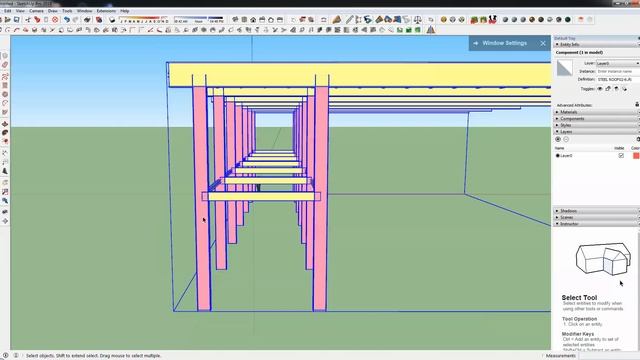Collapse the Entity Info panel

click(596, 44)
